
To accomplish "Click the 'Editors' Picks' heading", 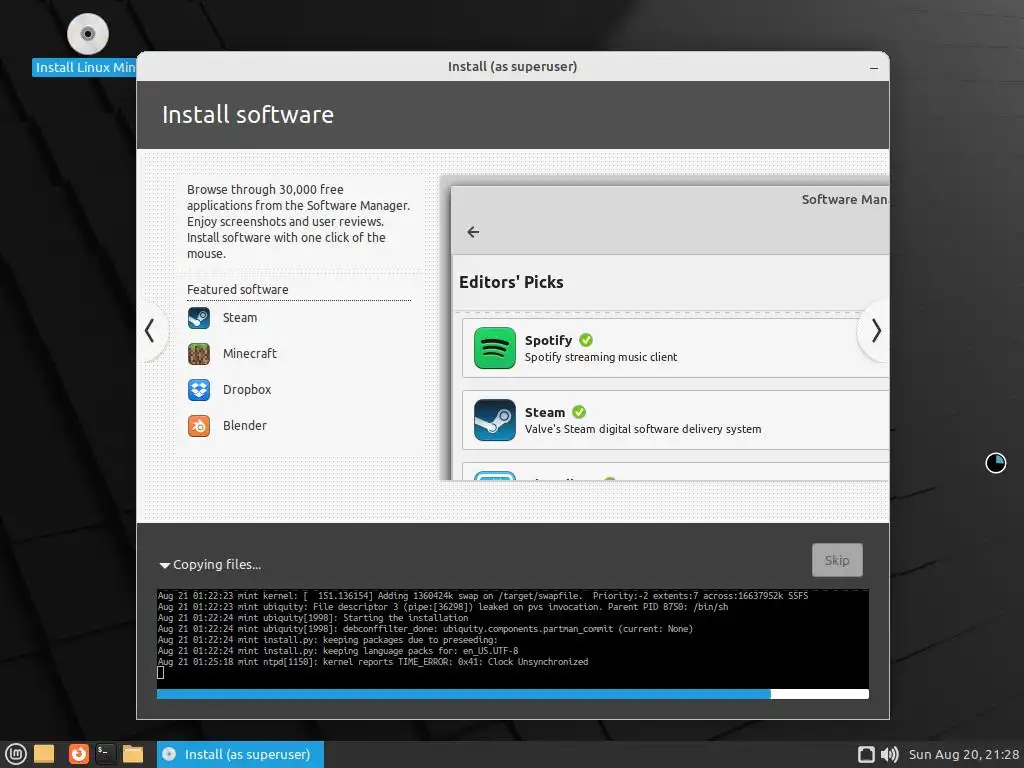I will coord(511,282).
